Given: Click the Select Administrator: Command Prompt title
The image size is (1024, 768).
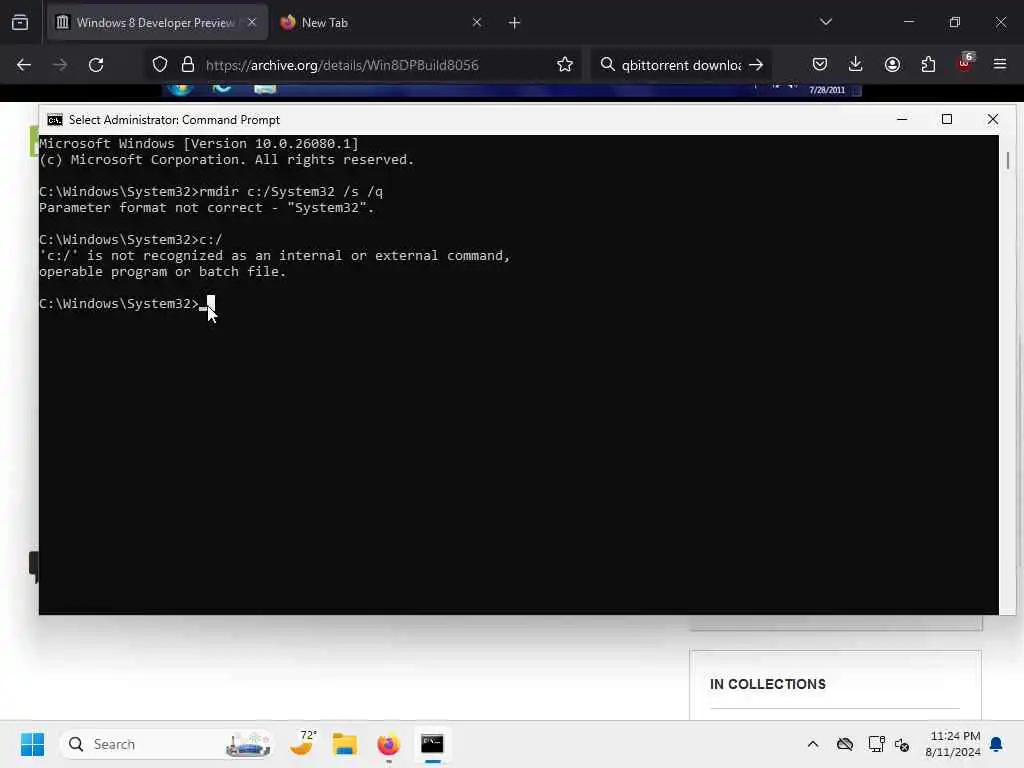Looking at the screenshot, I should click(174, 120).
